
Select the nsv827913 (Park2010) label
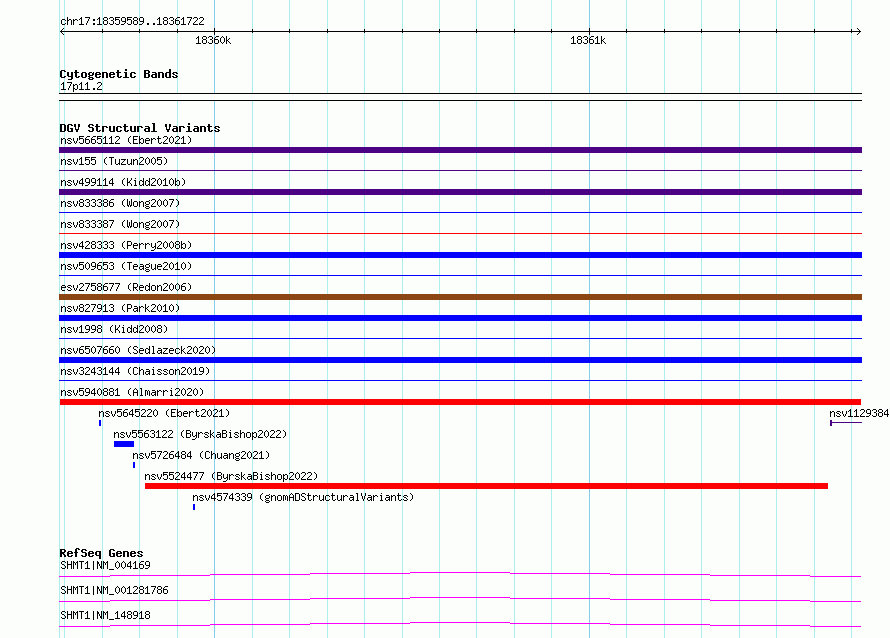120,308
